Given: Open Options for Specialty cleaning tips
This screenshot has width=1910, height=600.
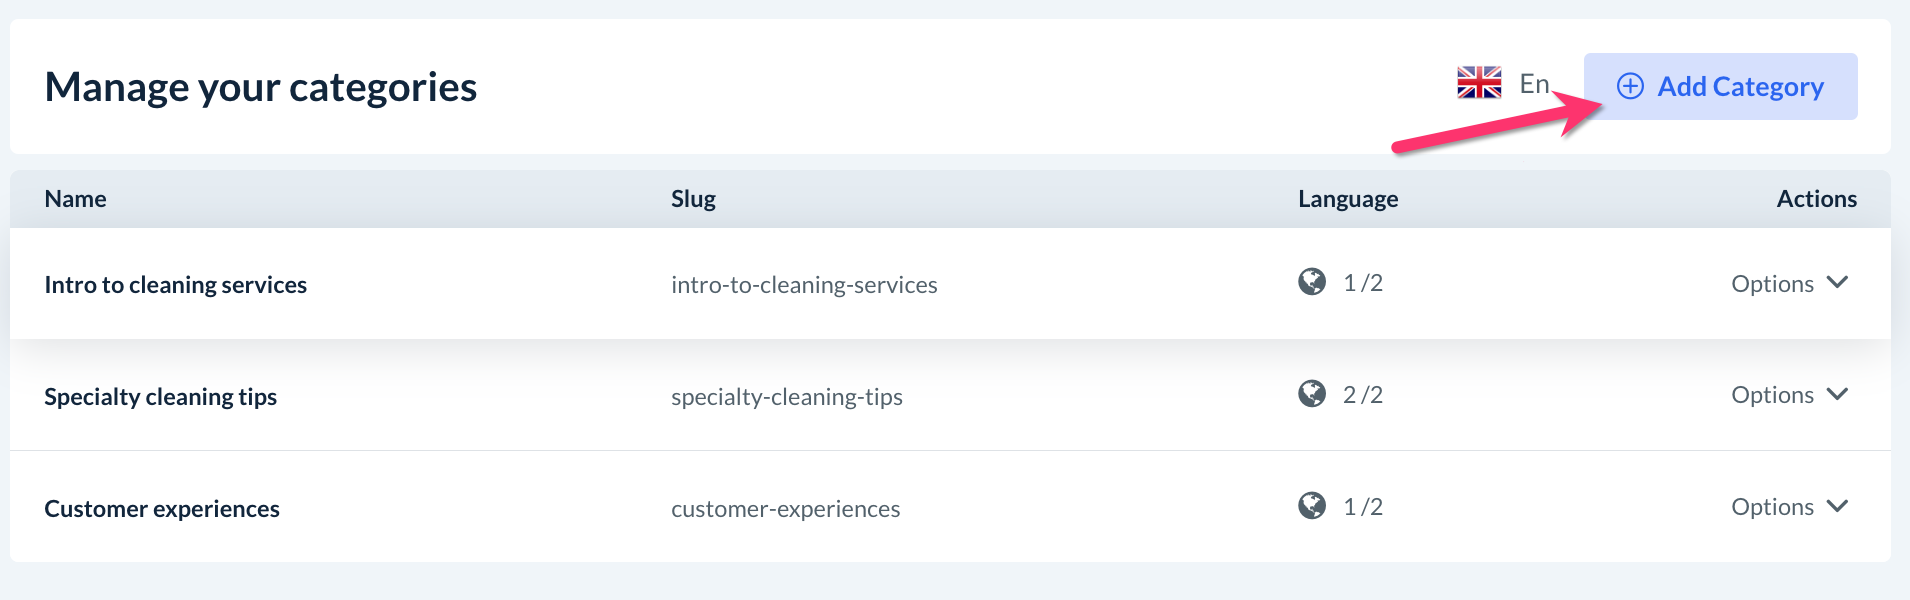Looking at the screenshot, I should pyautogui.click(x=1772, y=396).
